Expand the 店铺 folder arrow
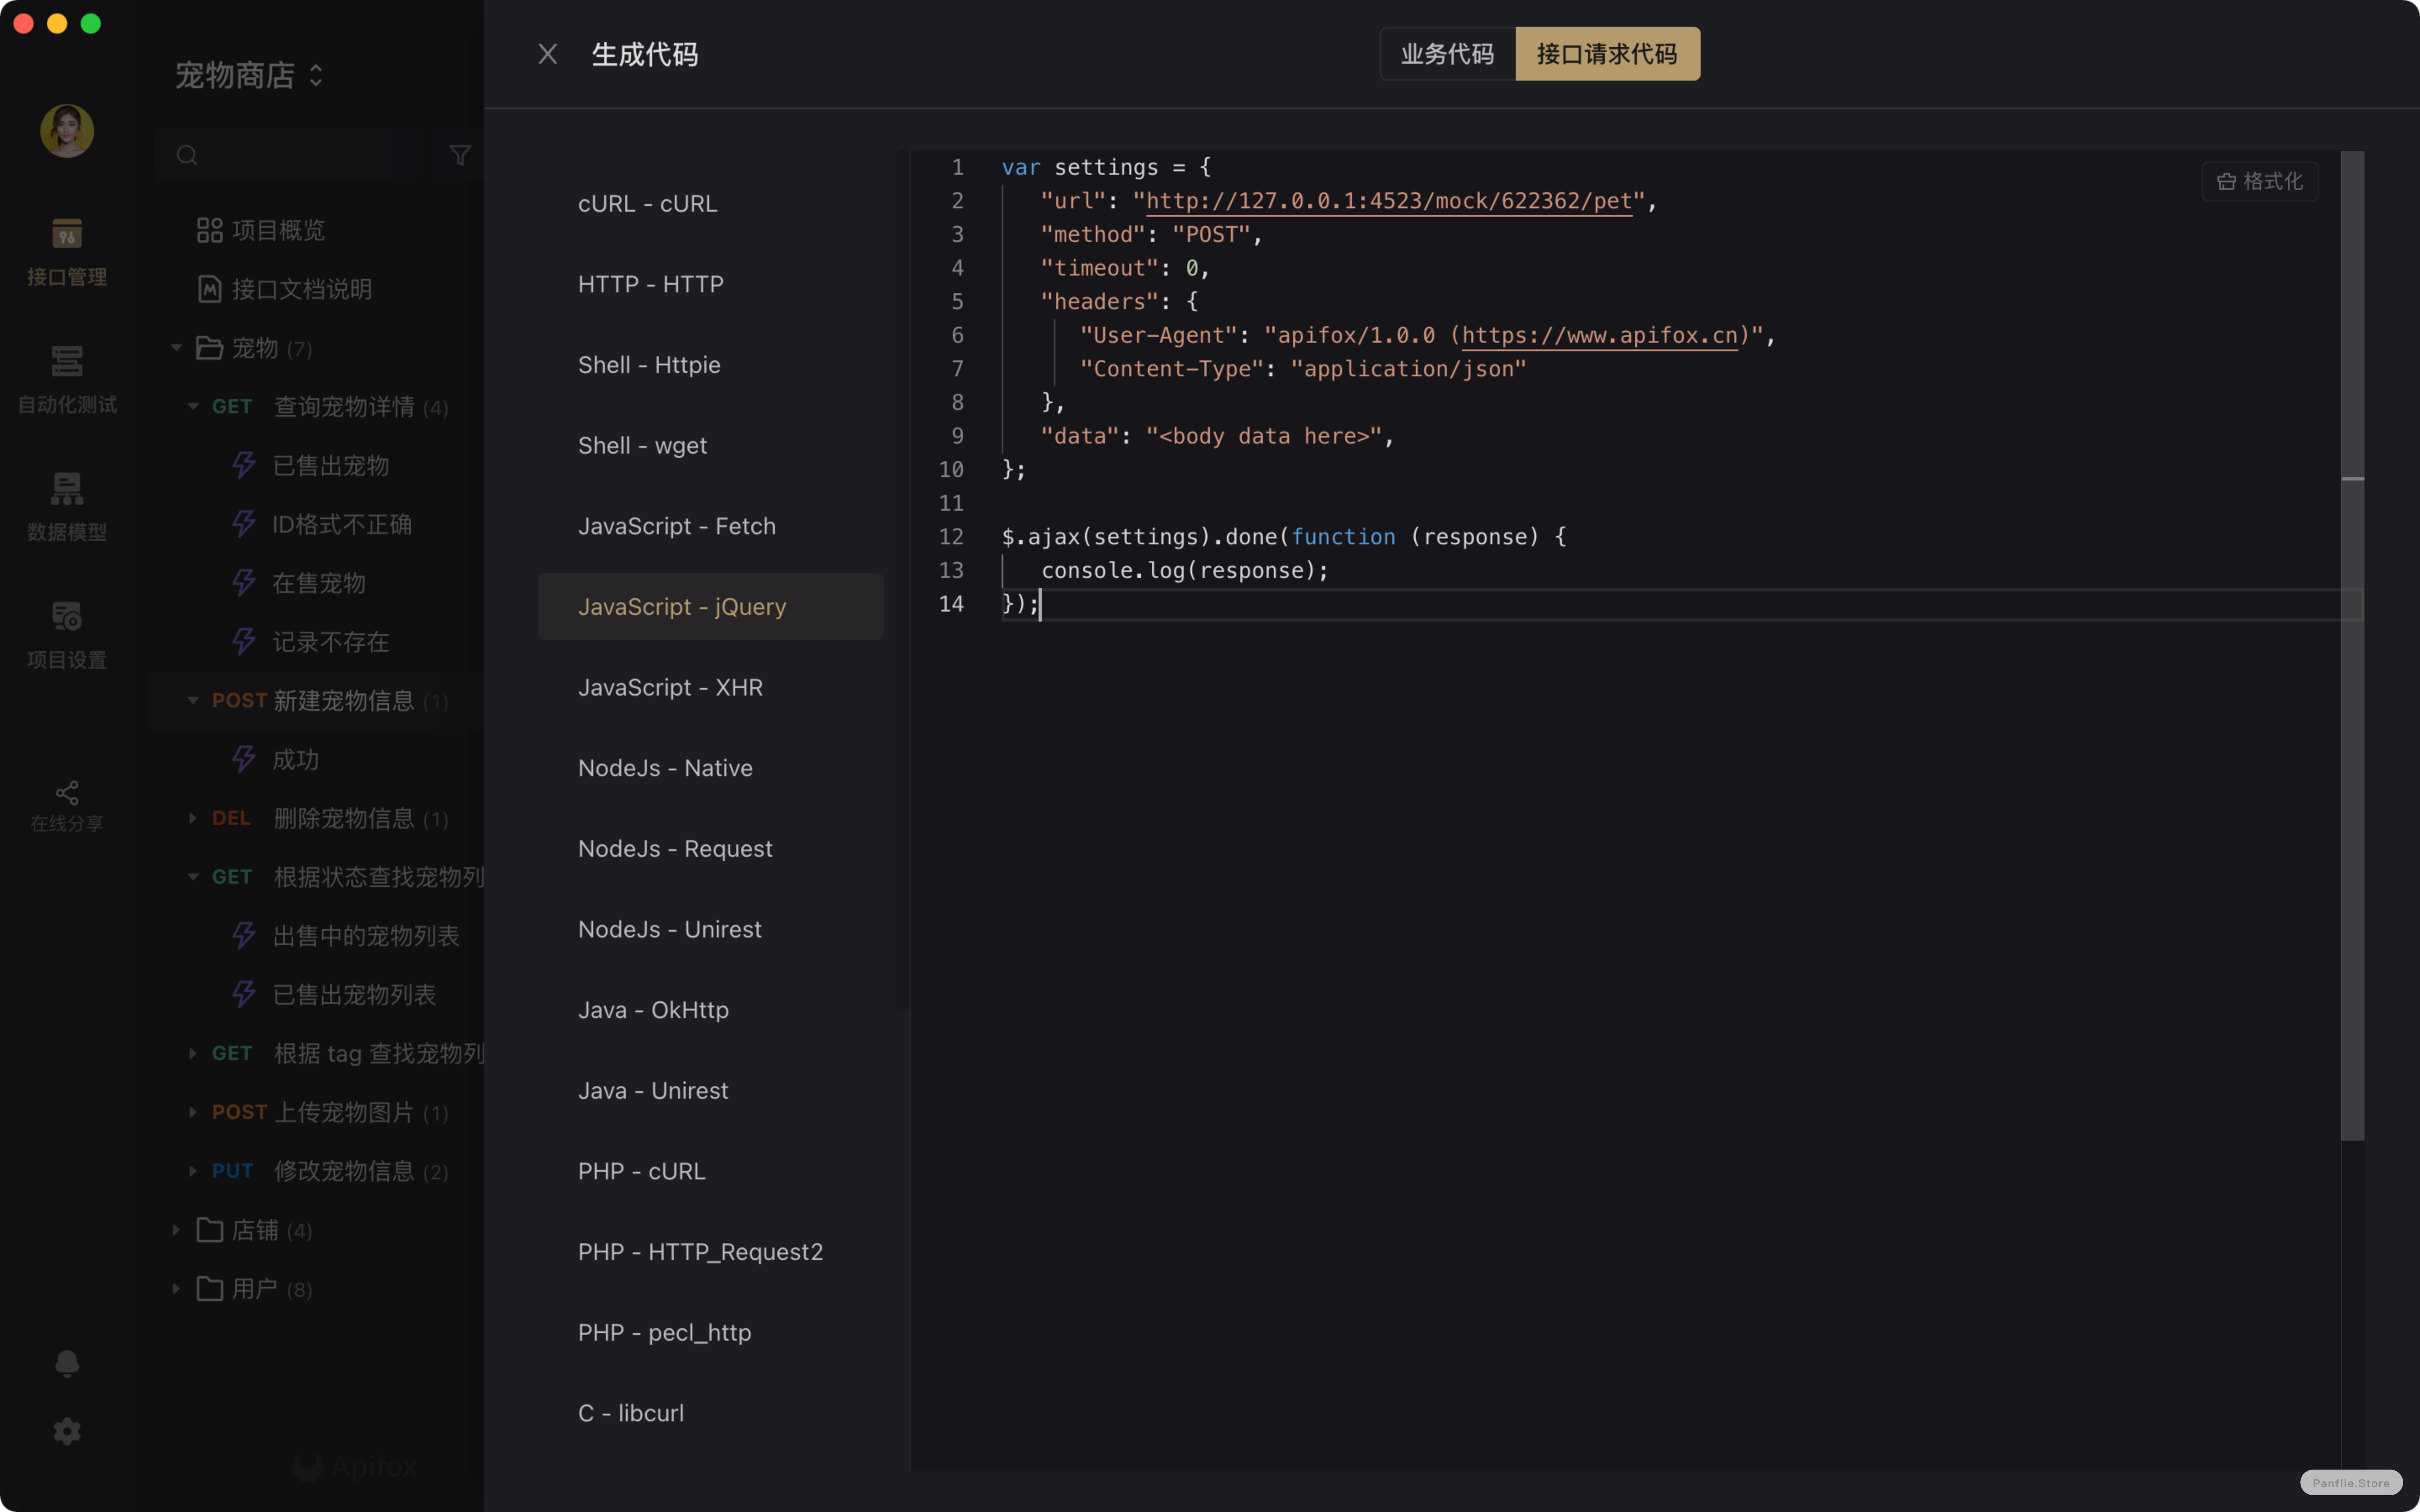The height and width of the screenshot is (1512, 2420). click(x=176, y=1230)
